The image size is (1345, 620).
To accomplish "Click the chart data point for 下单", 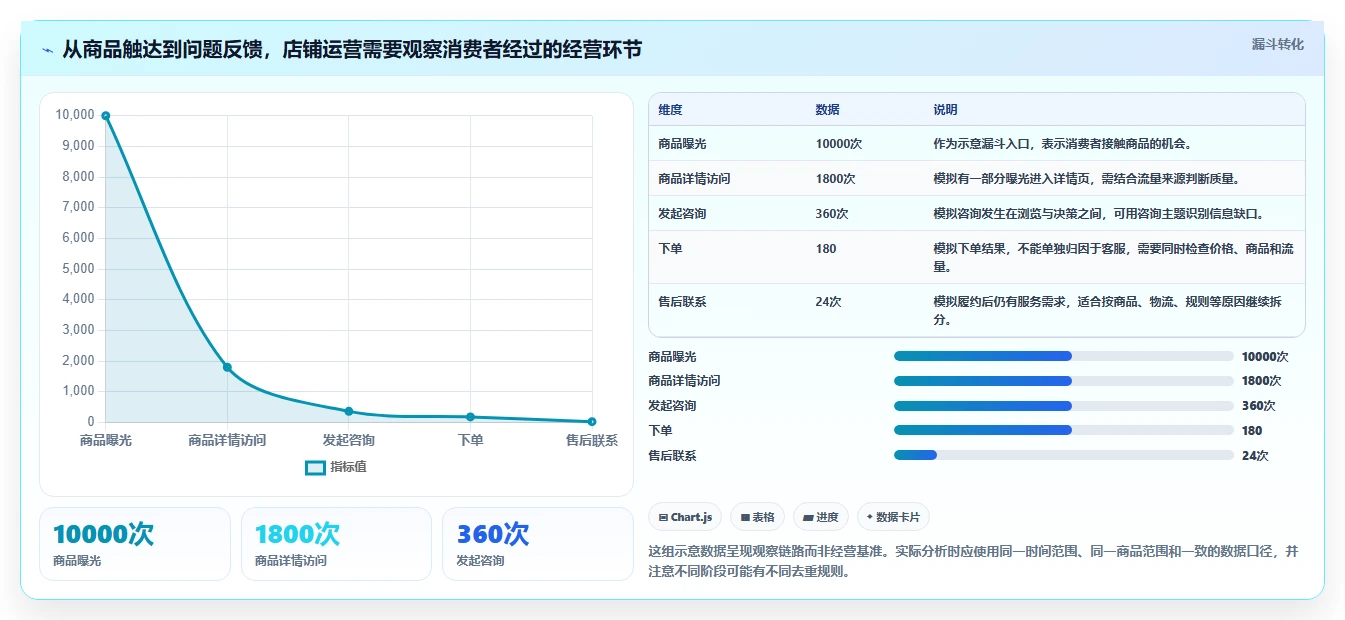I will [x=470, y=417].
